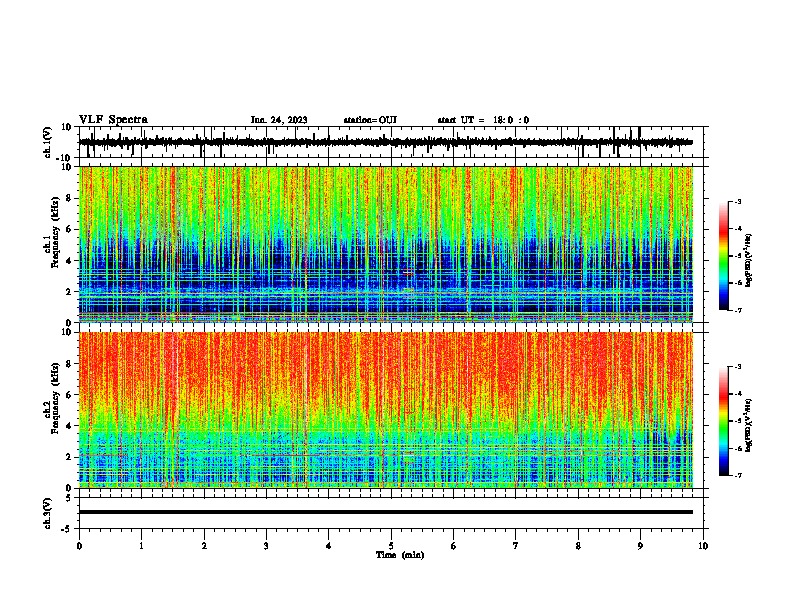Click the "3" tick on time axis
This screenshot has width=792, height=612.
(x=266, y=546)
